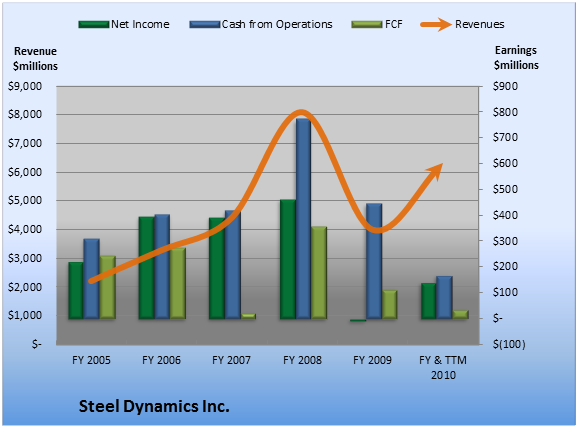This screenshot has width=577, height=427.
Task: Click the 'Steel Dynamics Inc.' chart title
Action: click(x=154, y=406)
